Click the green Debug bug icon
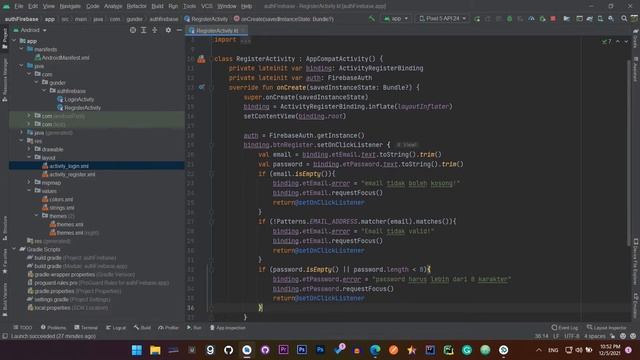The height and width of the screenshot is (360, 640). pos(509,19)
